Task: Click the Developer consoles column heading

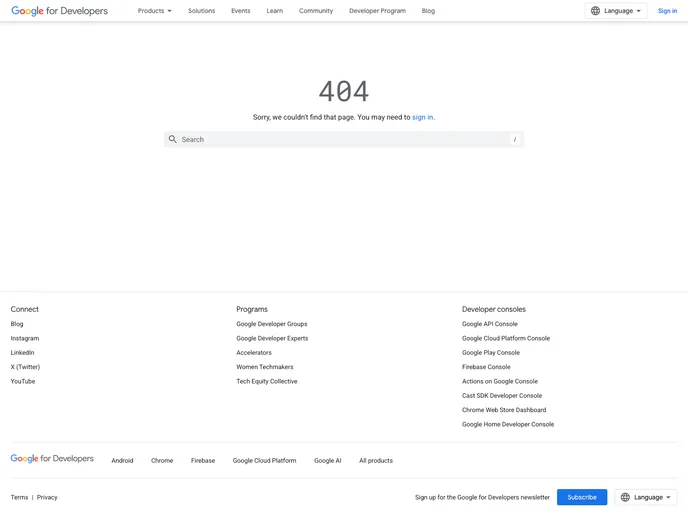Action: point(494,309)
